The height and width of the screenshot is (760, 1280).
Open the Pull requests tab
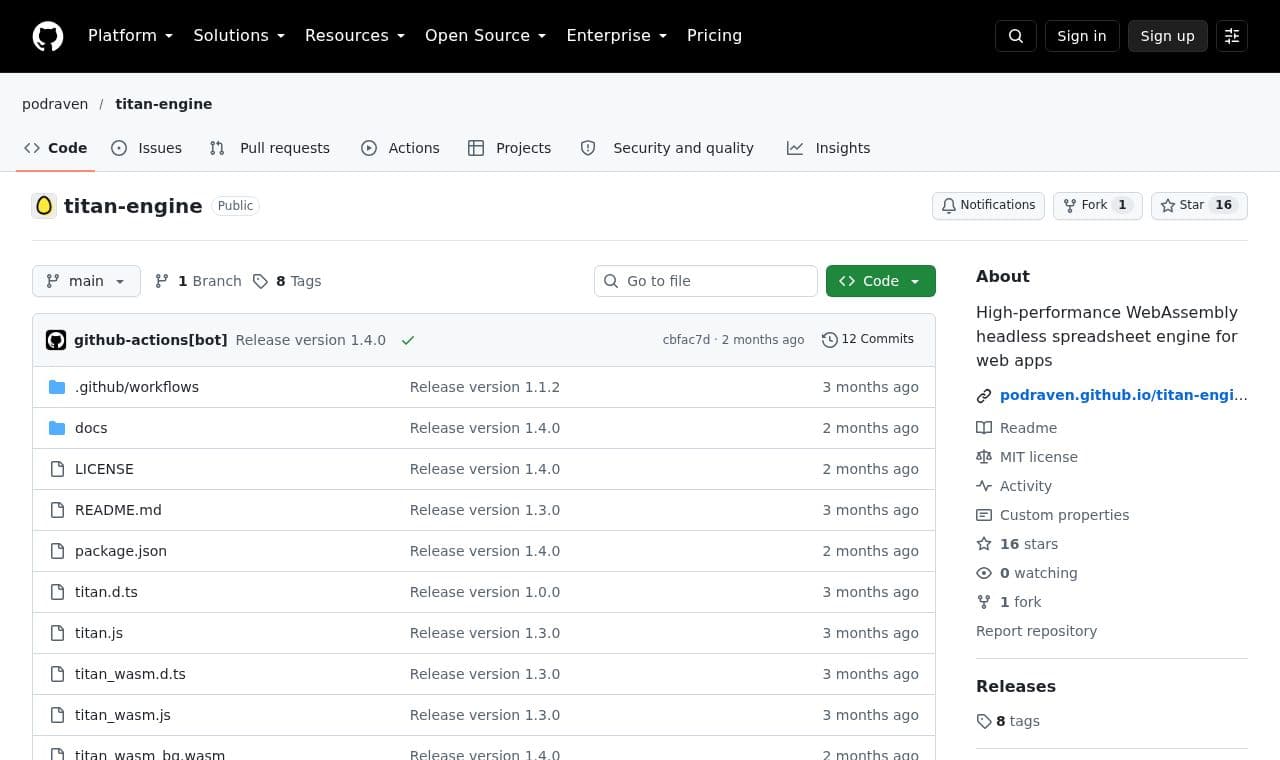(270, 148)
